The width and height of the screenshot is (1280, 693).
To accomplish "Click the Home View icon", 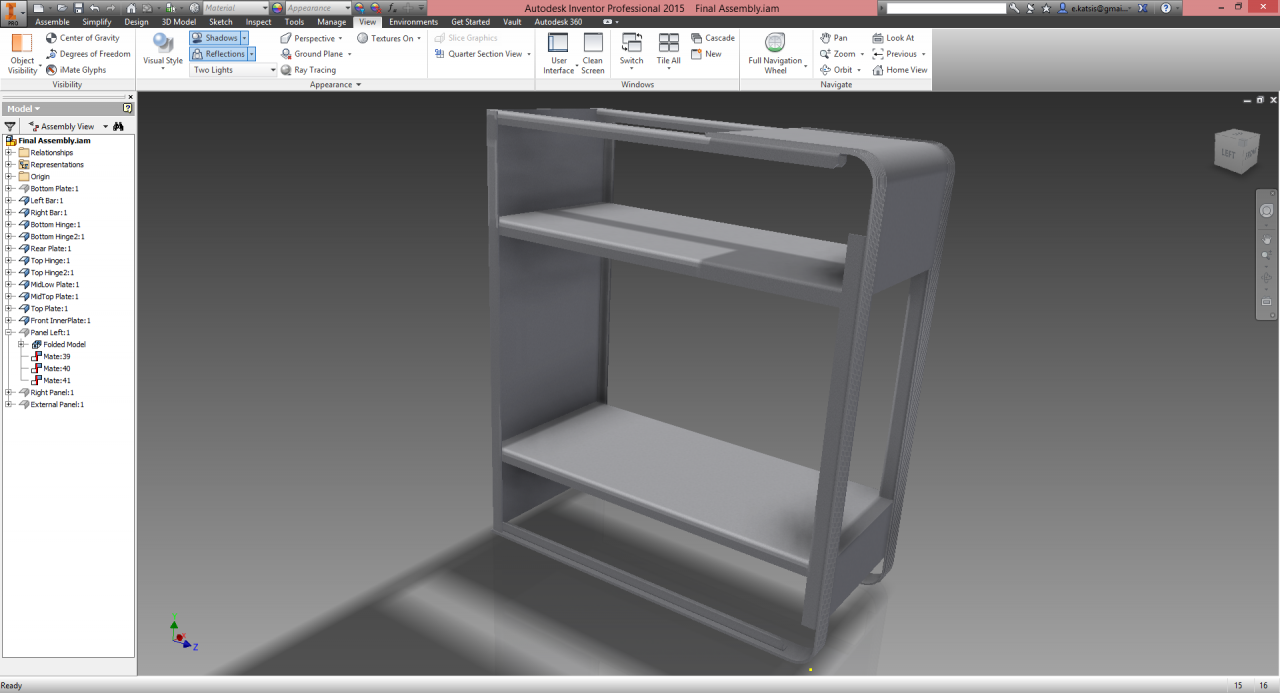I will click(x=878, y=70).
